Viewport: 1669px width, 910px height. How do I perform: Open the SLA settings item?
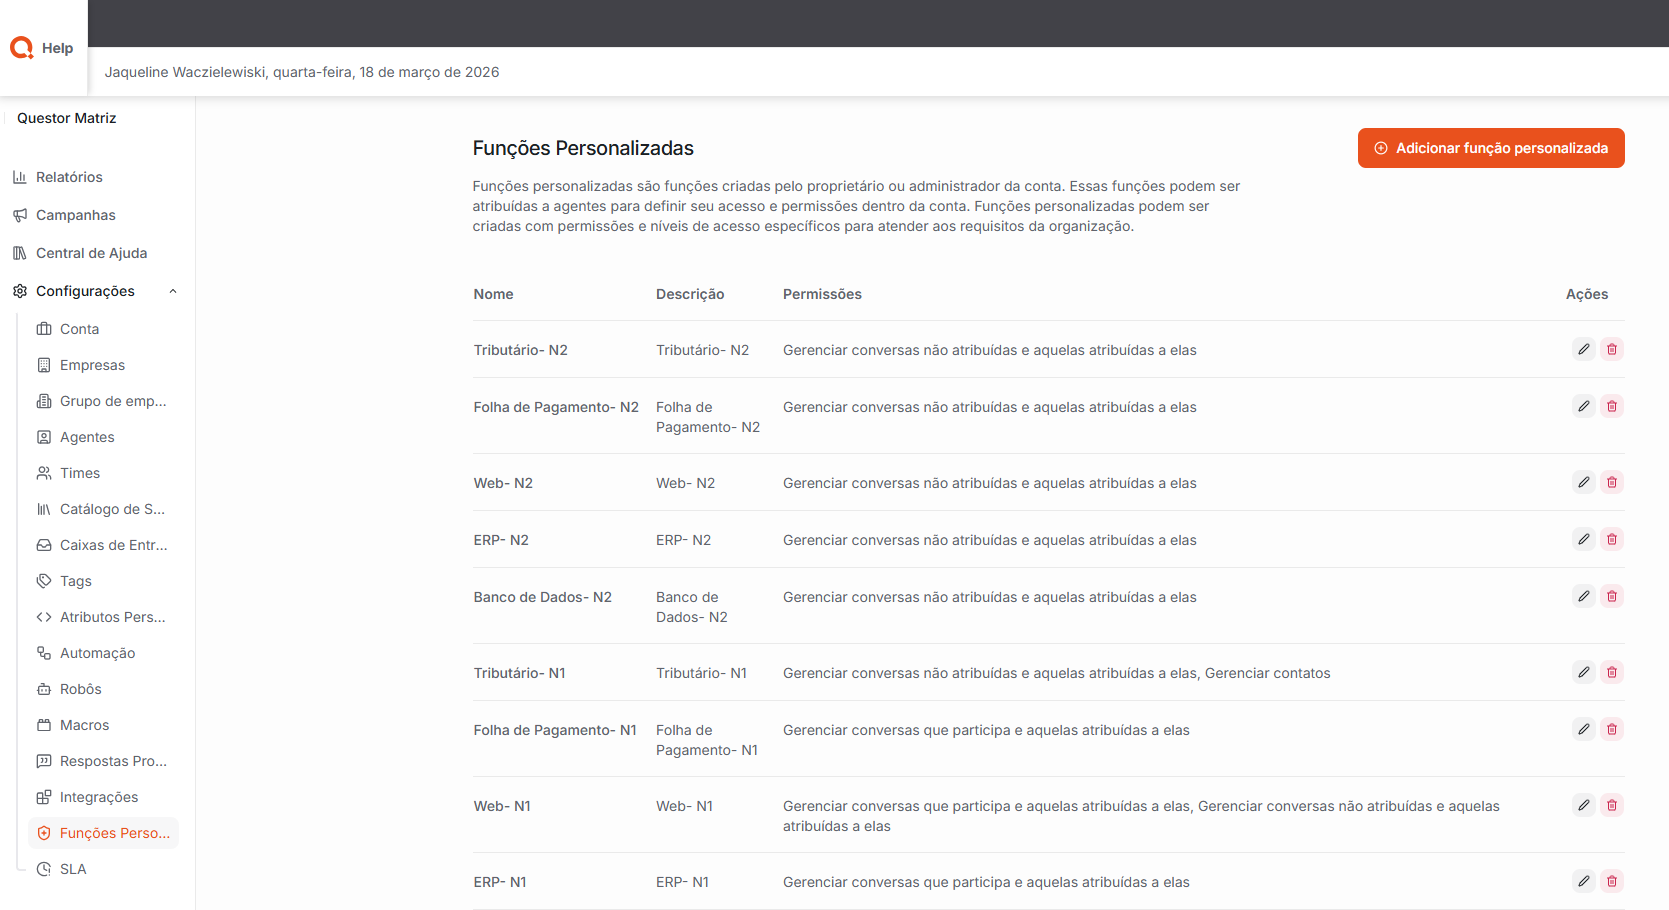73,869
